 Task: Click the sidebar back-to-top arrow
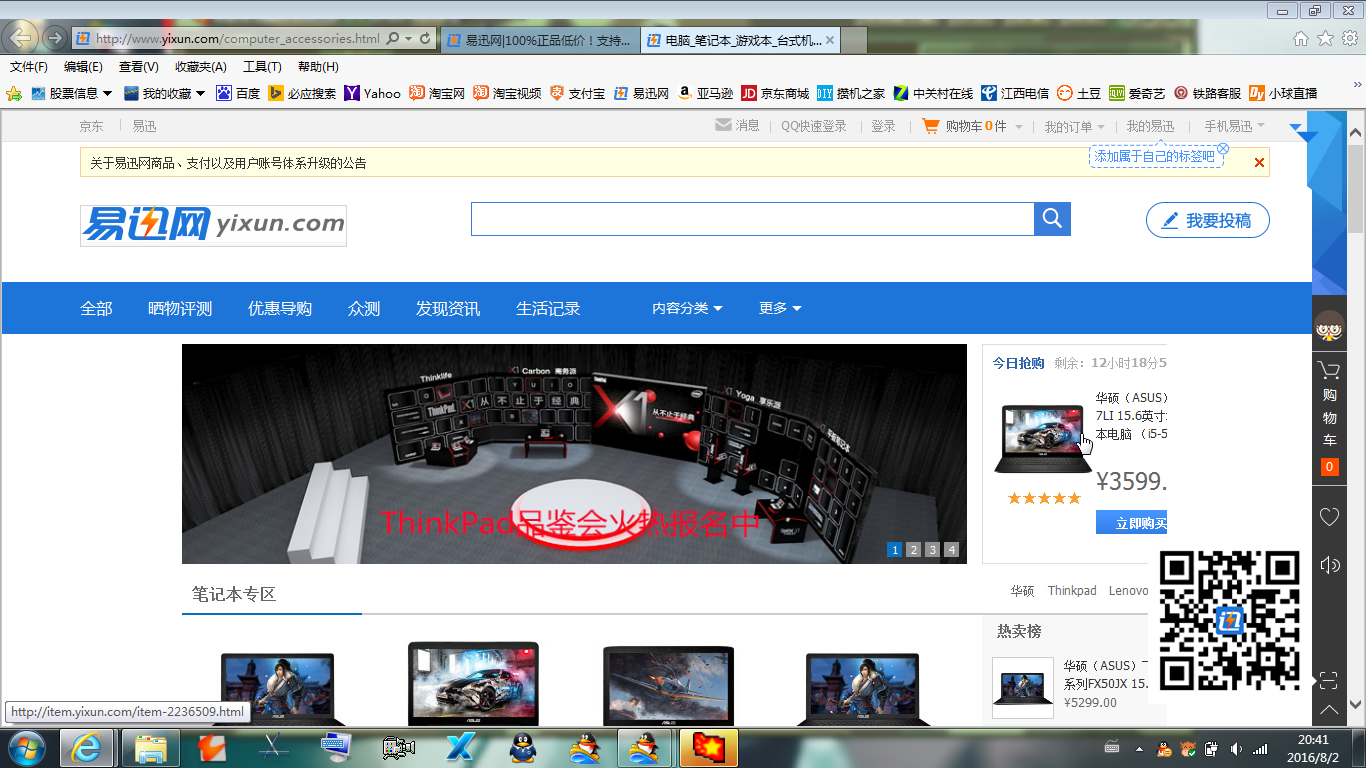coord(1329,710)
